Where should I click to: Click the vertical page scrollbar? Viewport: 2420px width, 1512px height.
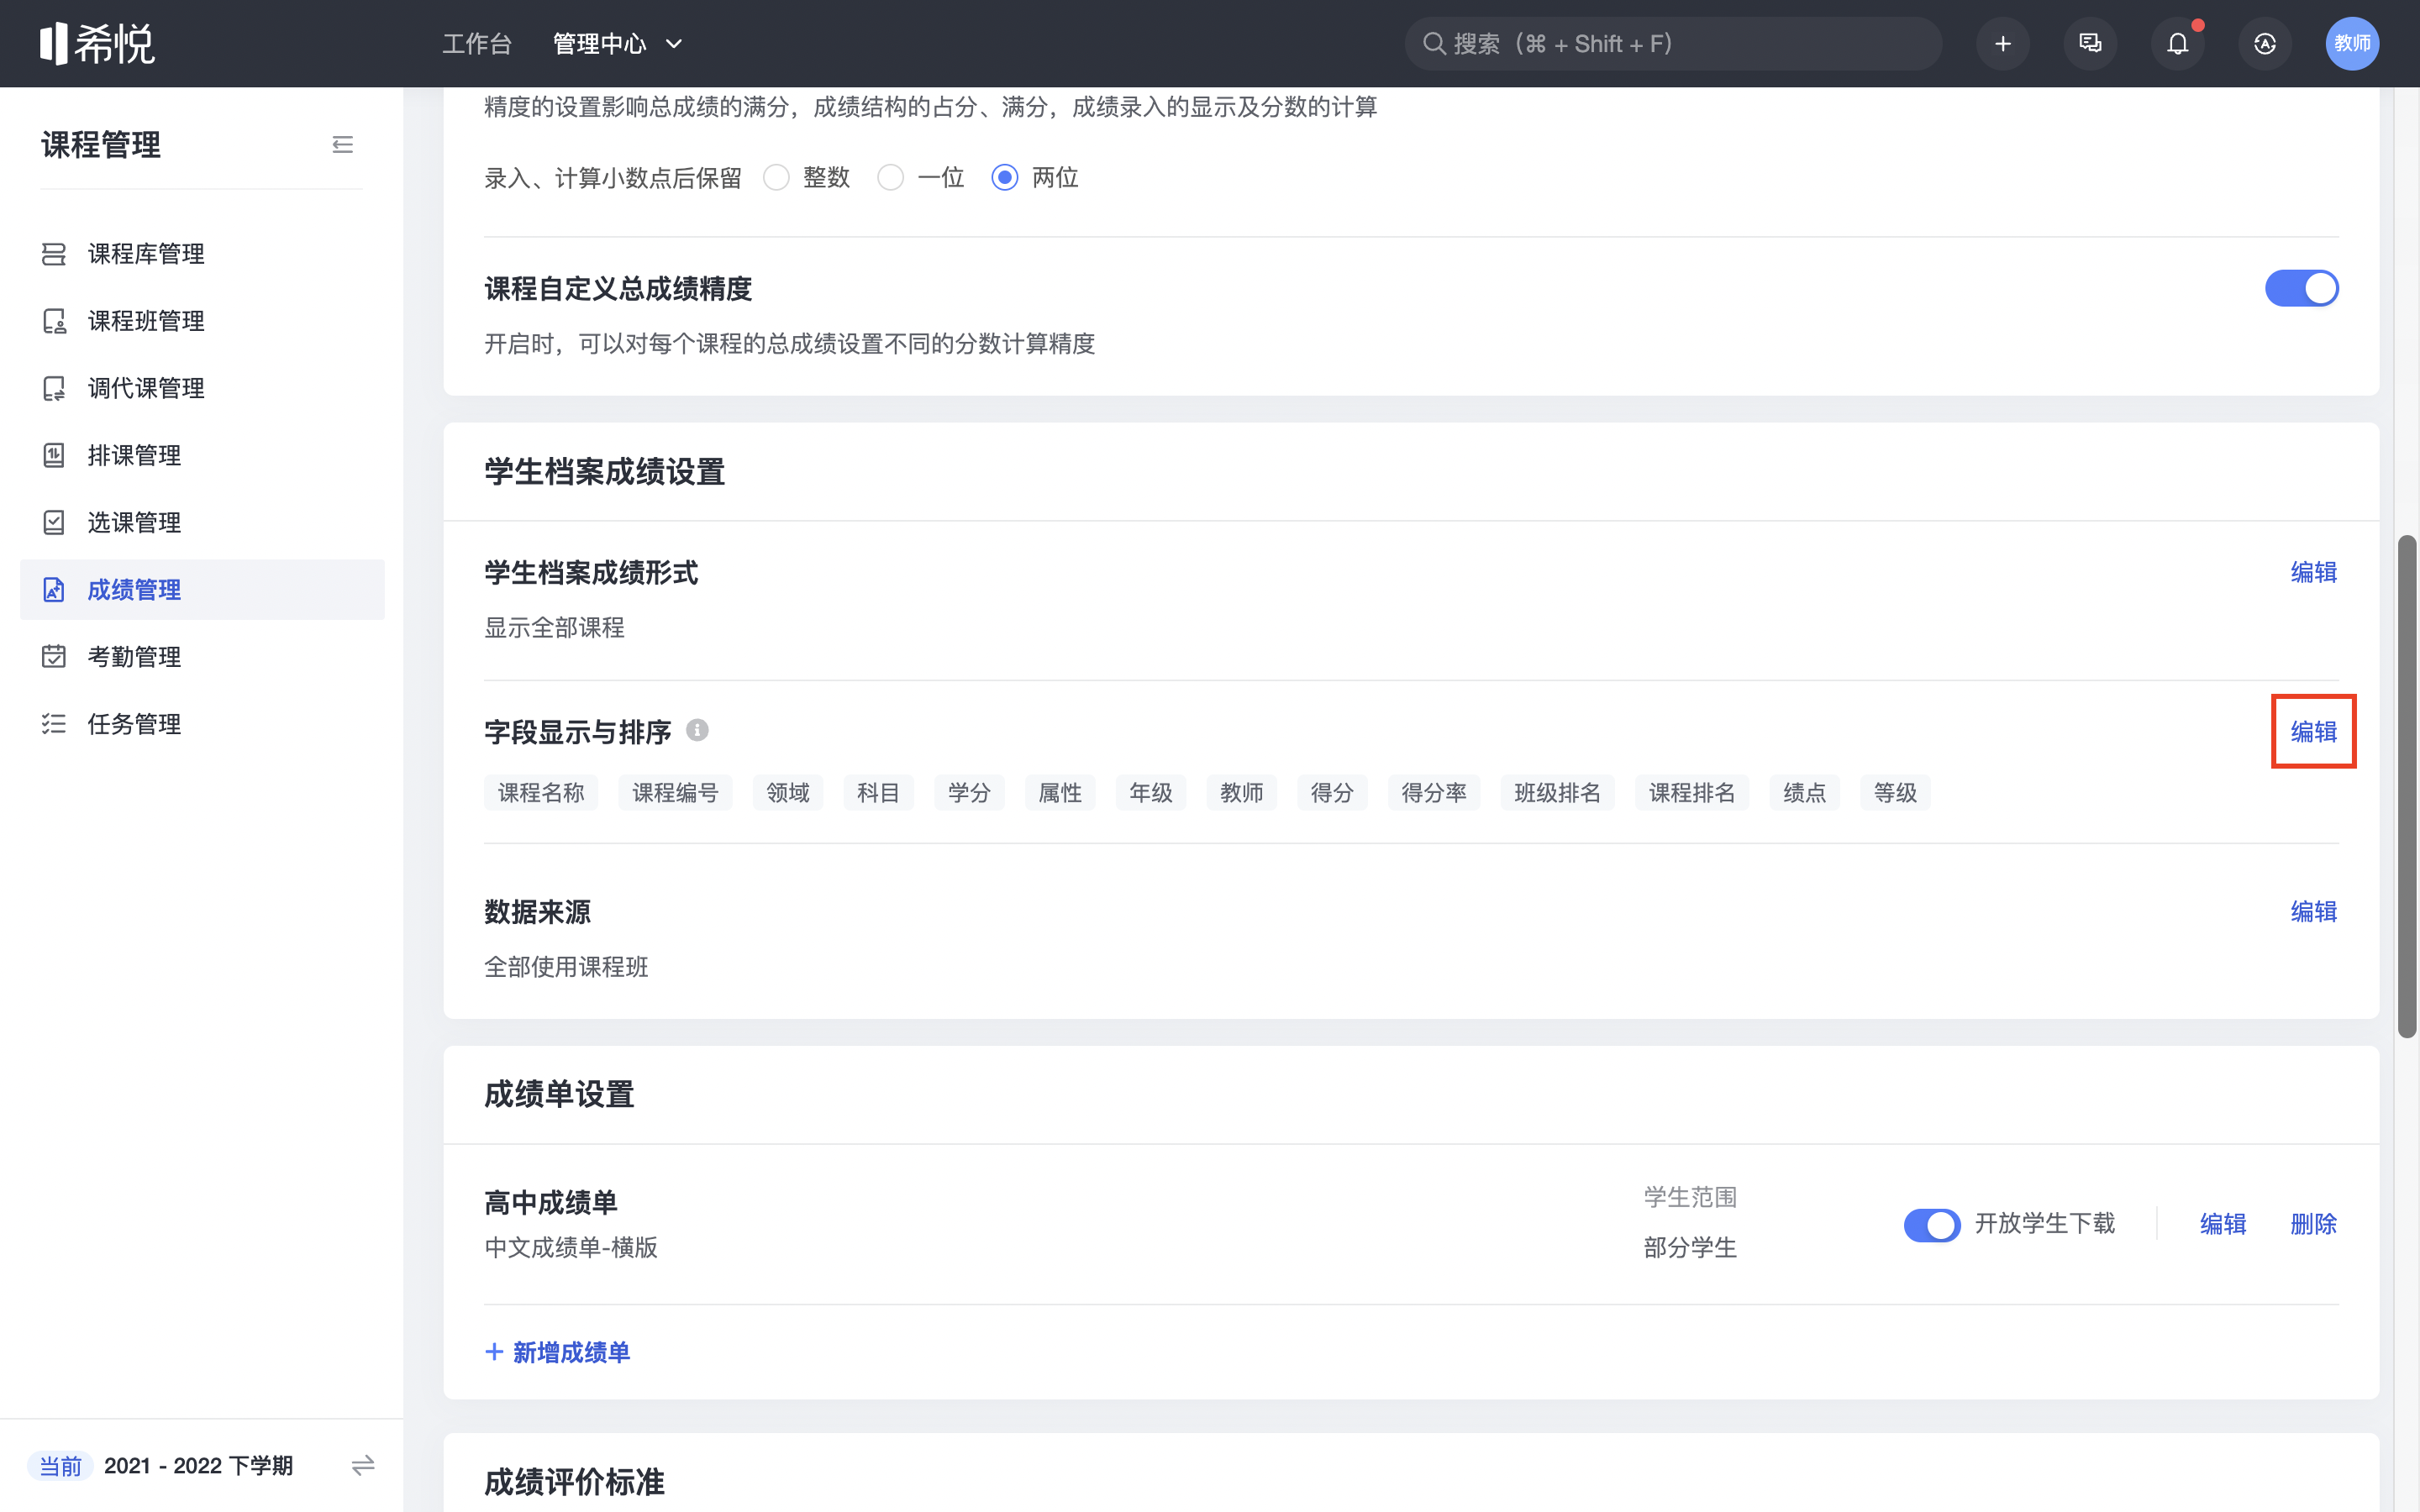[2407, 787]
